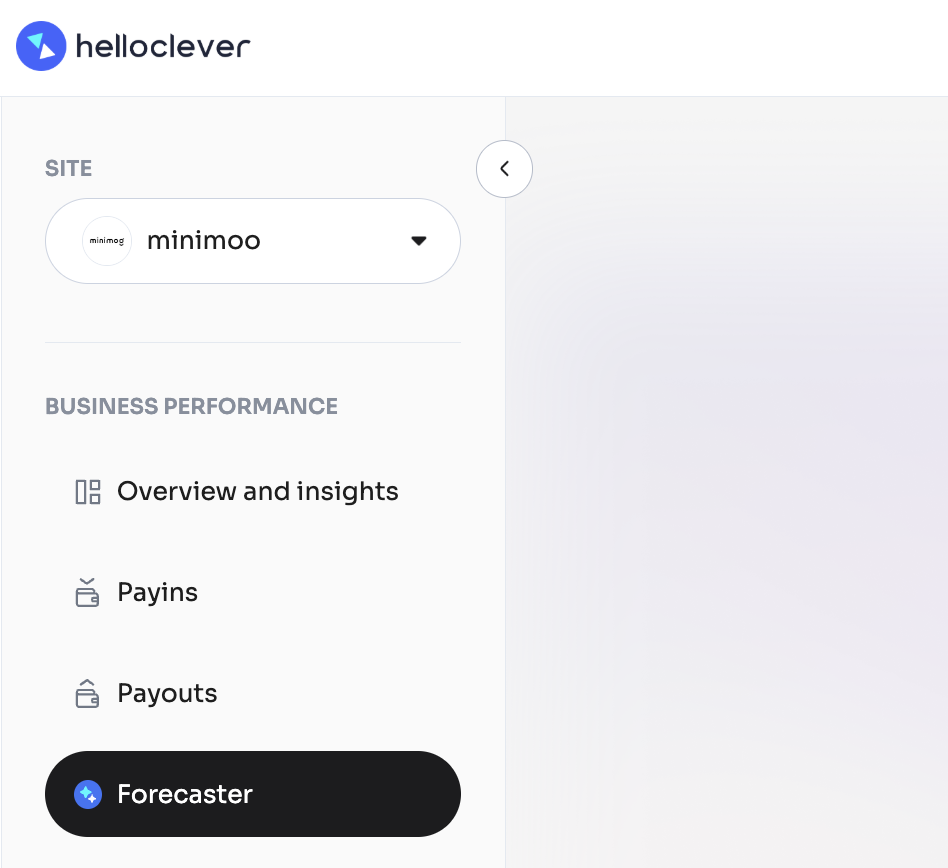Click the SITE section label
Viewport: 948px width, 868px height.
click(x=68, y=168)
